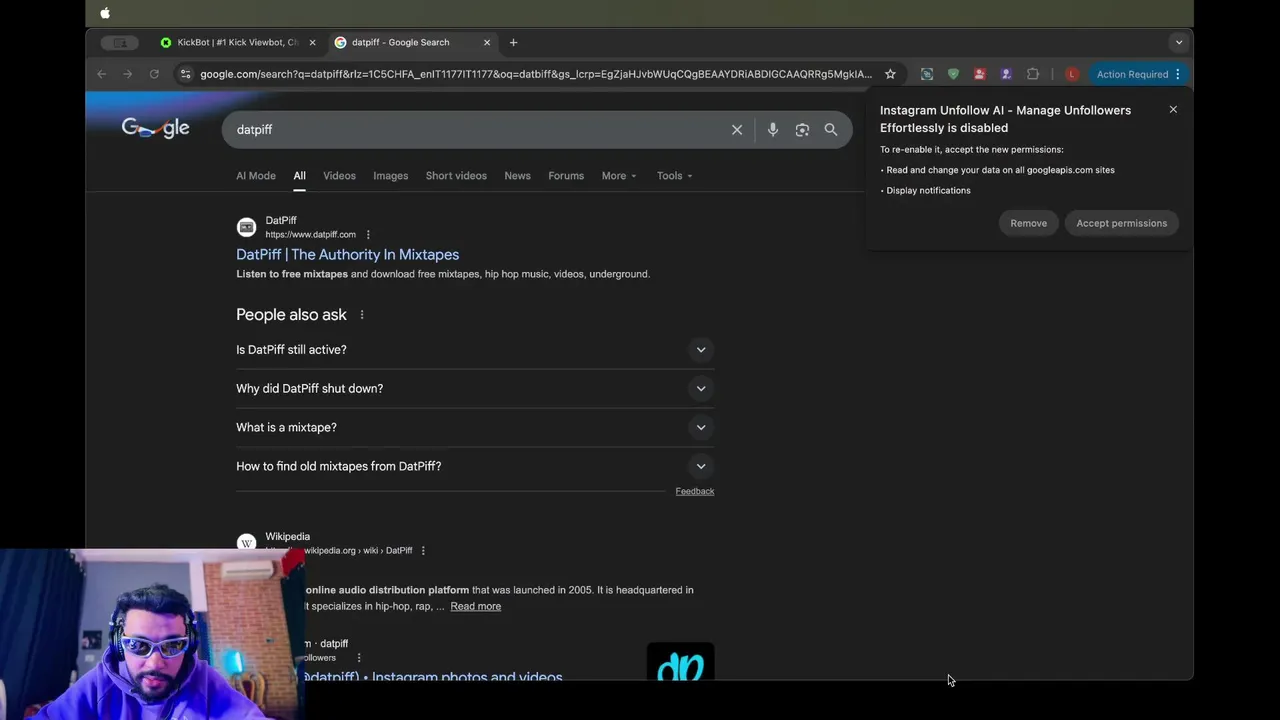This screenshot has width=1280, height=720.
Task: Remove the Instagram Unfollow AI extension
Action: (x=1028, y=223)
